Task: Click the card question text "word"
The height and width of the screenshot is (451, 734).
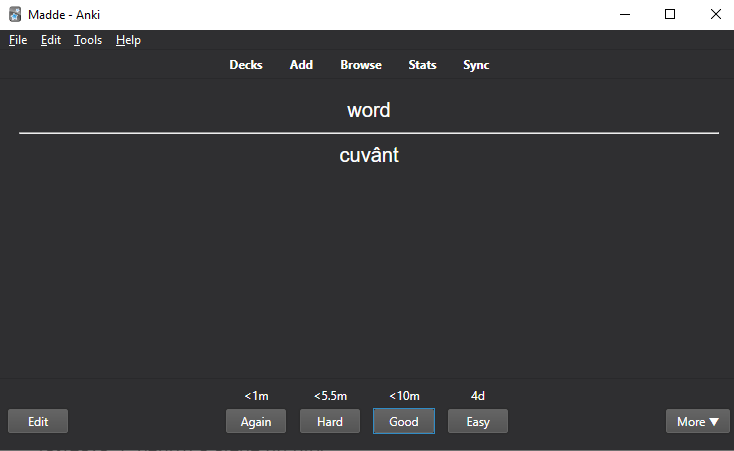Action: pyautogui.click(x=369, y=110)
